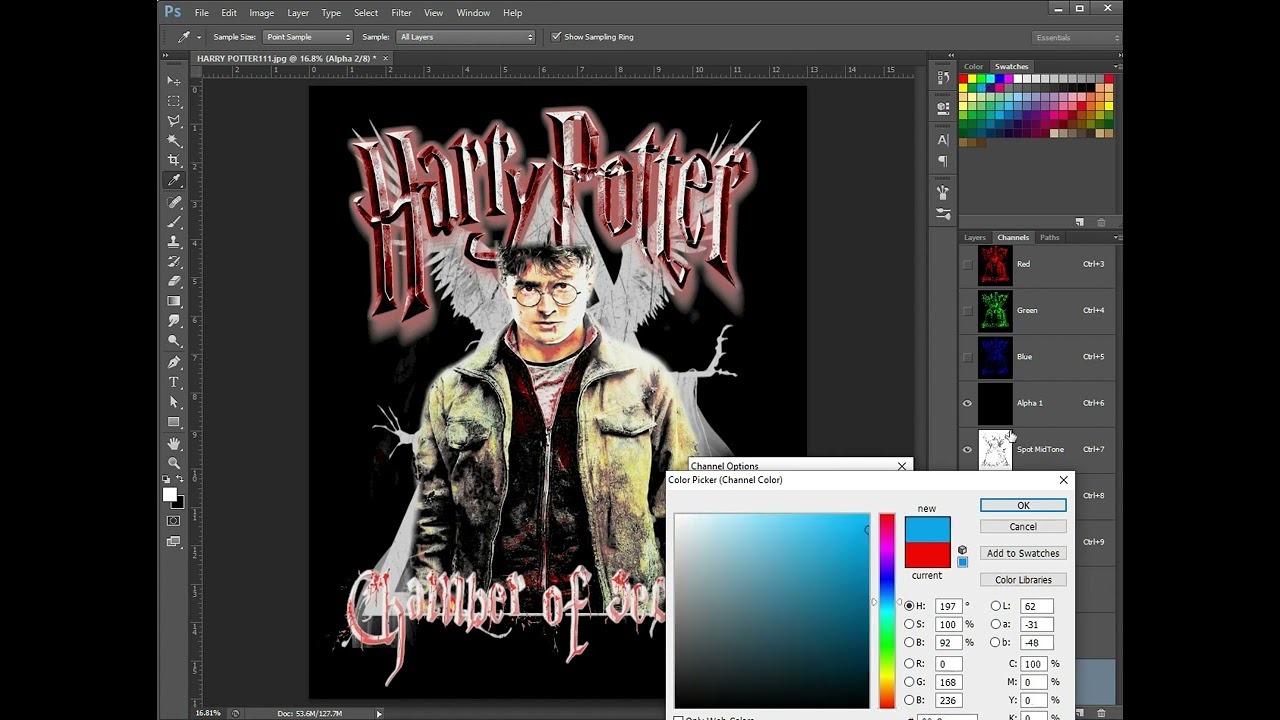
Task: Change screen mode icon in toolbox
Action: (174, 542)
